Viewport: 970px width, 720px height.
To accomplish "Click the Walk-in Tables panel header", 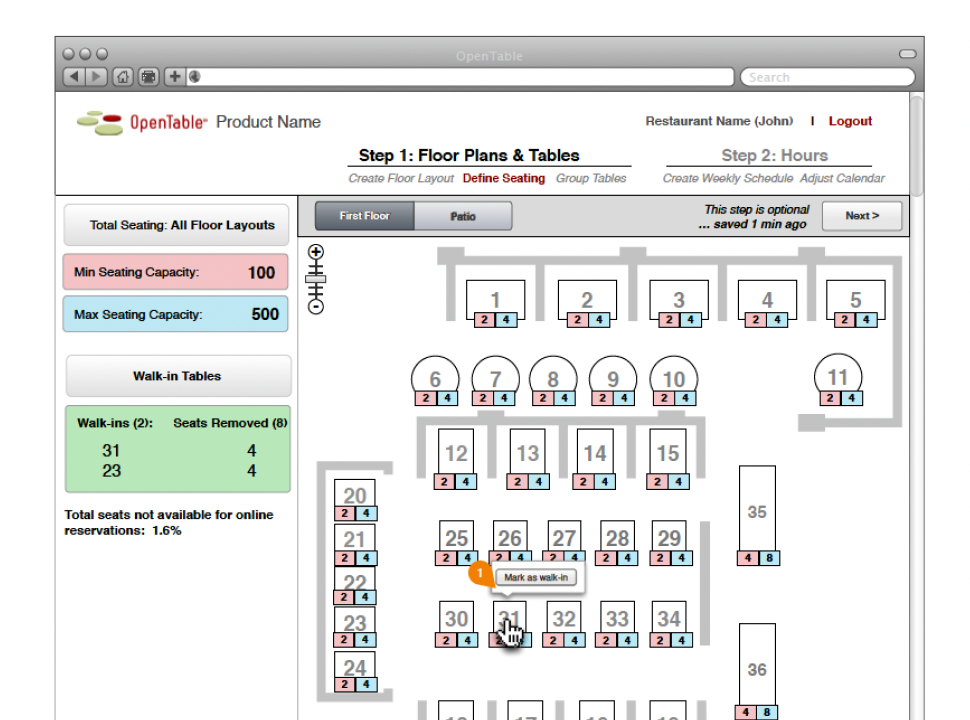I will [177, 376].
